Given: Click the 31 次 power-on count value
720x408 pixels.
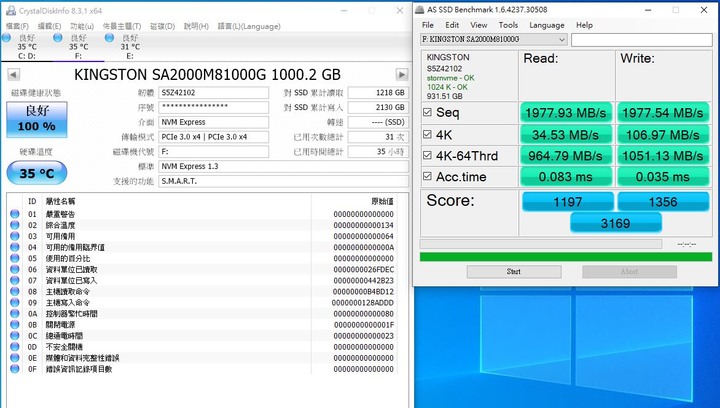Looking at the screenshot, I should 378,137.
